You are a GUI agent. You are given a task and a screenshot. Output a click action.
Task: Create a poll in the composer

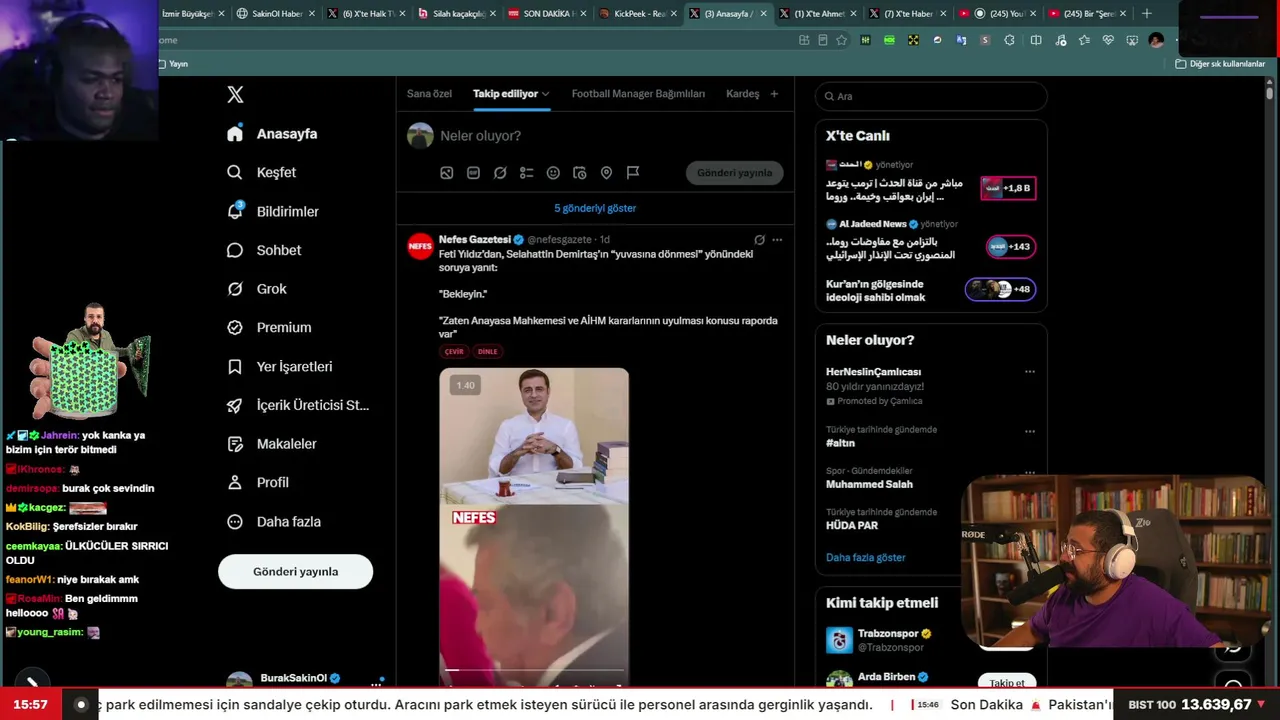tap(527, 173)
